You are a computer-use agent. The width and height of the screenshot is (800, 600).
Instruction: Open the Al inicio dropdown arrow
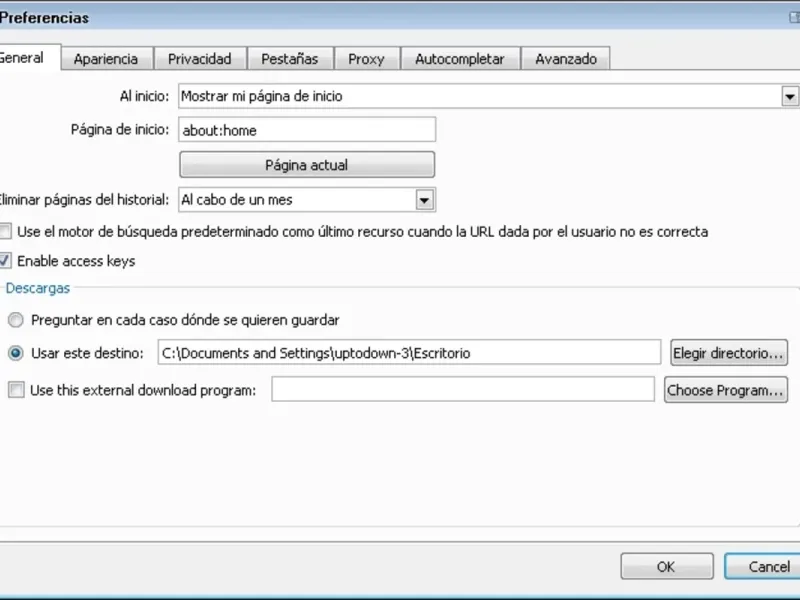790,96
